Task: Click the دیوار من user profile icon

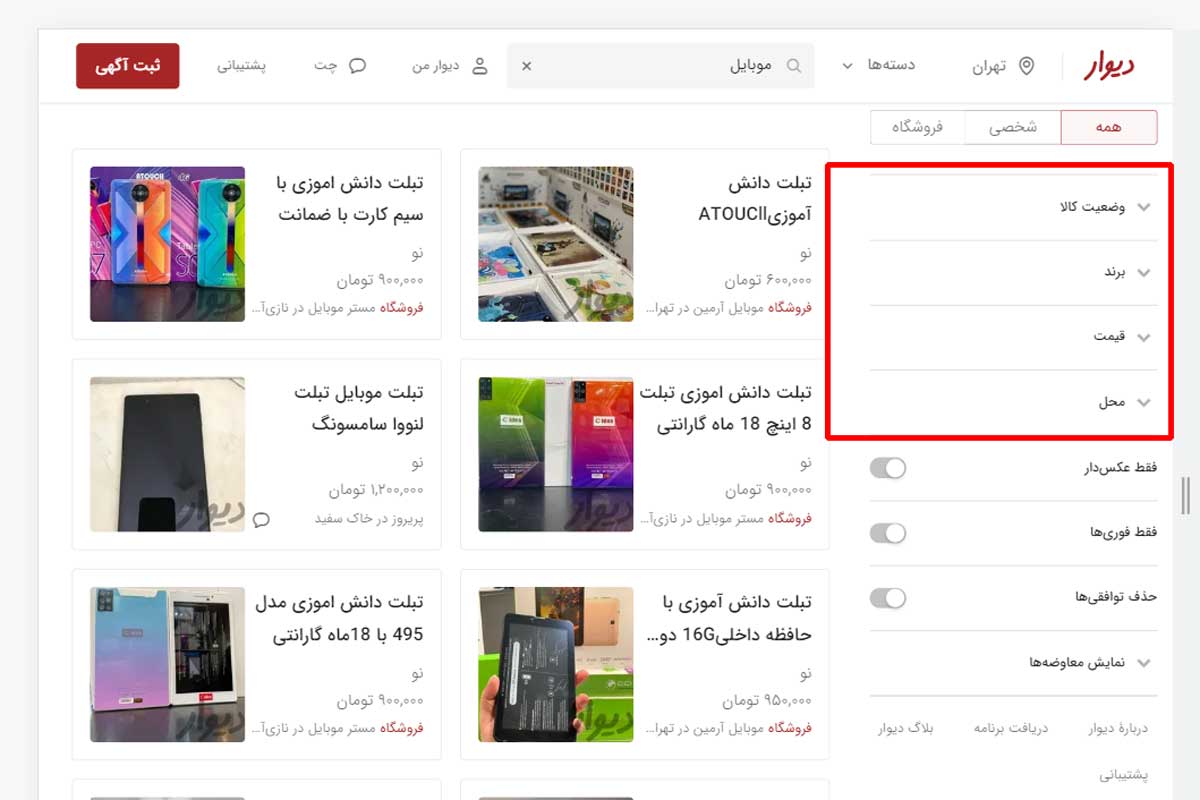Action: tap(480, 66)
